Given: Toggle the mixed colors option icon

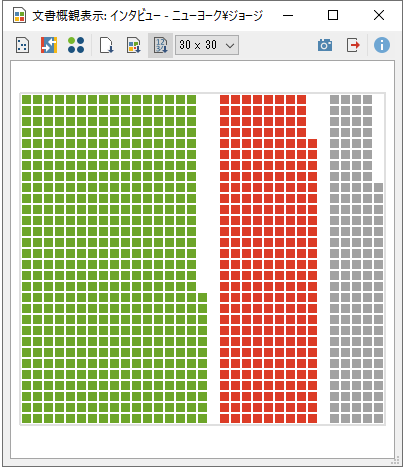Looking at the screenshot, I should click(x=49, y=45).
